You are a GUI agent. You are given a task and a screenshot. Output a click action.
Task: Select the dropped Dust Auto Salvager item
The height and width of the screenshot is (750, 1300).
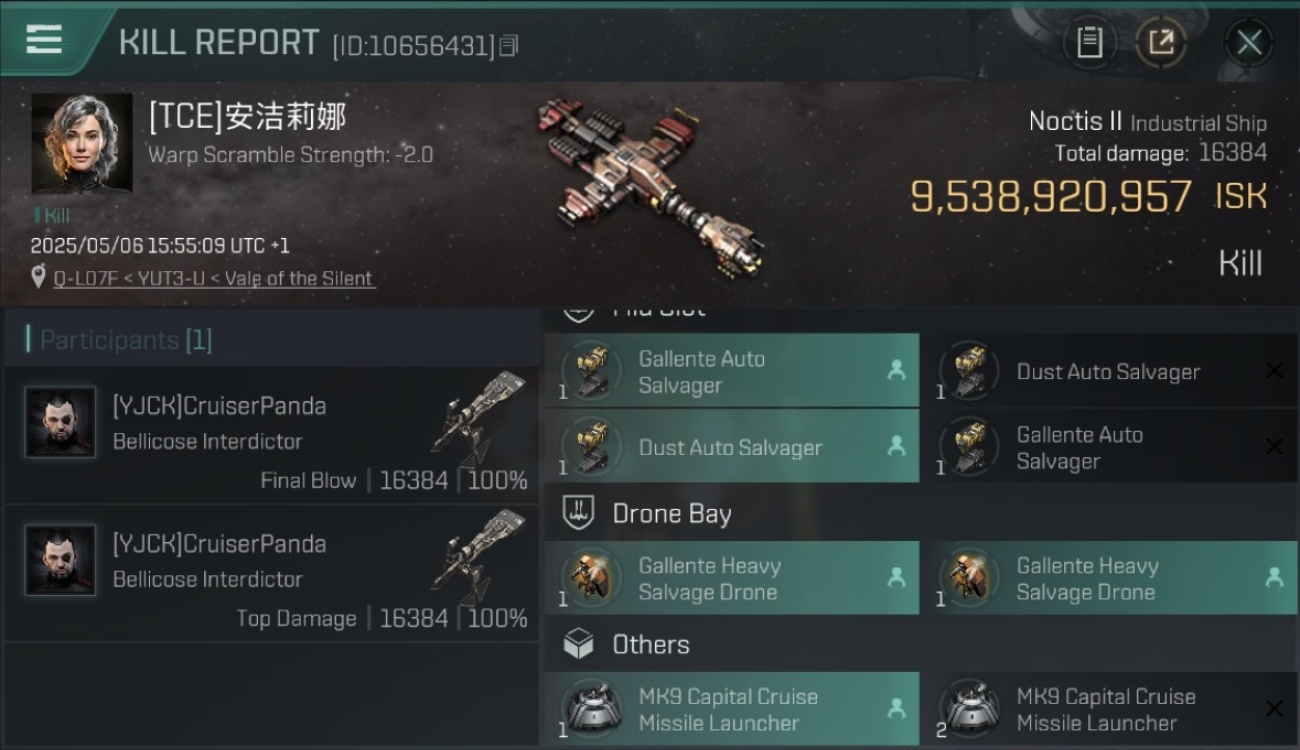point(732,447)
